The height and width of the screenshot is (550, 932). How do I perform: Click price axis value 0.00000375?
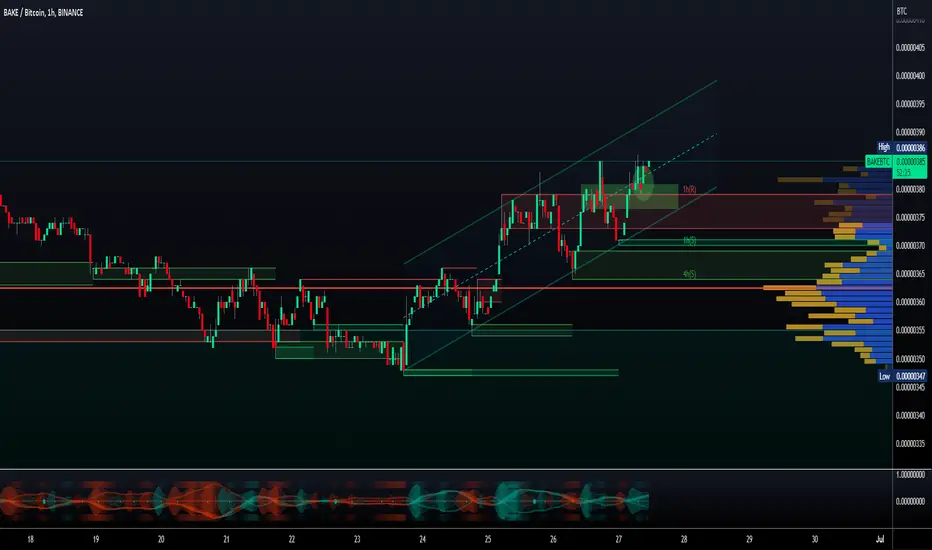coord(910,218)
